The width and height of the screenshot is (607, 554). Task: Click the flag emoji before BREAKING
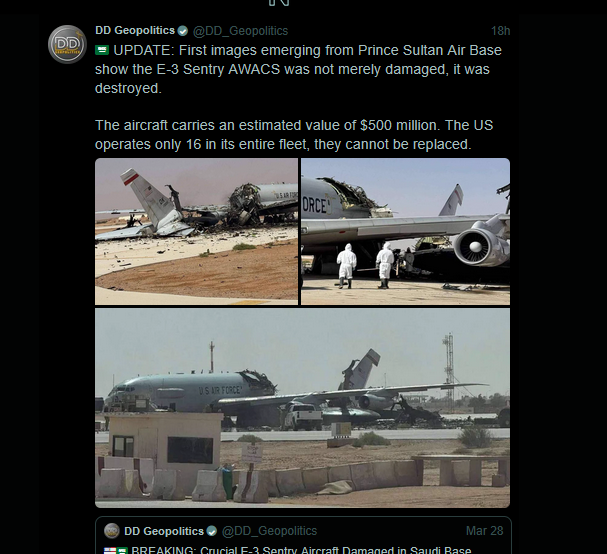pos(111,549)
